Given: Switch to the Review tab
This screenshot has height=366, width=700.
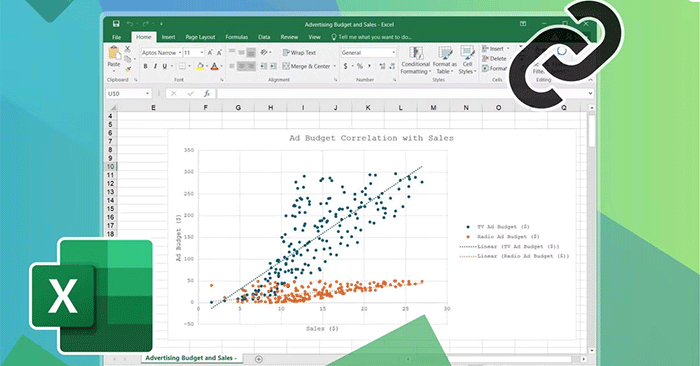Looking at the screenshot, I should point(289,37).
